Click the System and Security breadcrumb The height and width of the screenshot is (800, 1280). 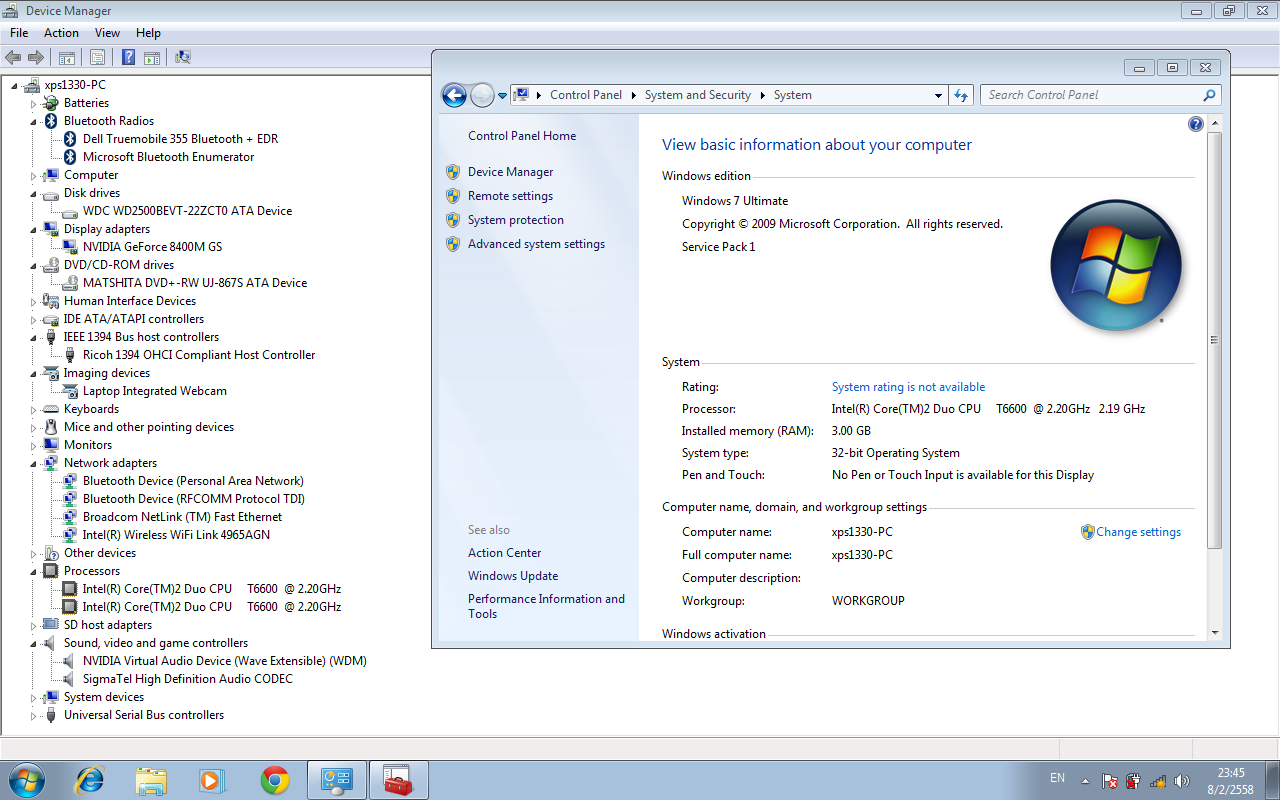pos(698,95)
